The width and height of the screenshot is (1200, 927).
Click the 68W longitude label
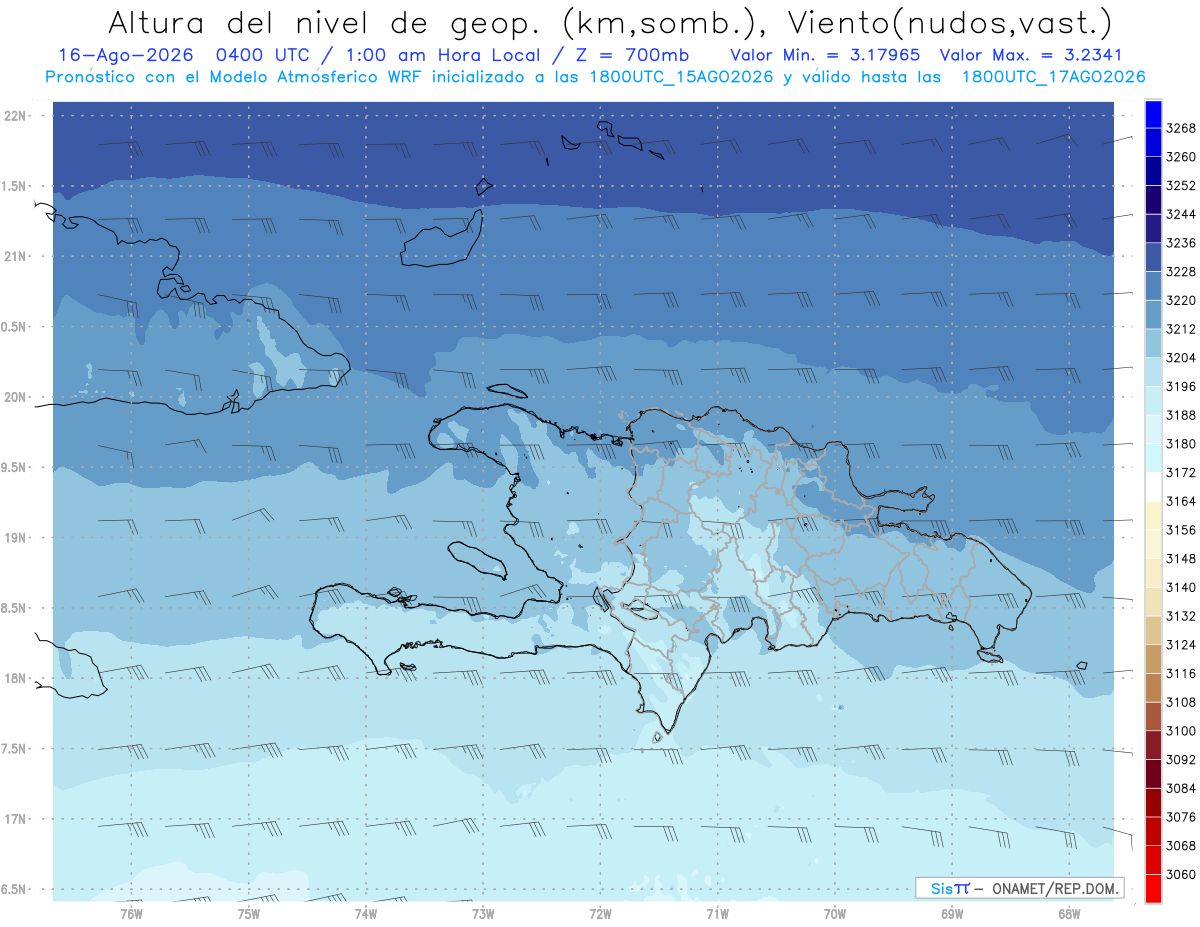pyautogui.click(x=1069, y=913)
